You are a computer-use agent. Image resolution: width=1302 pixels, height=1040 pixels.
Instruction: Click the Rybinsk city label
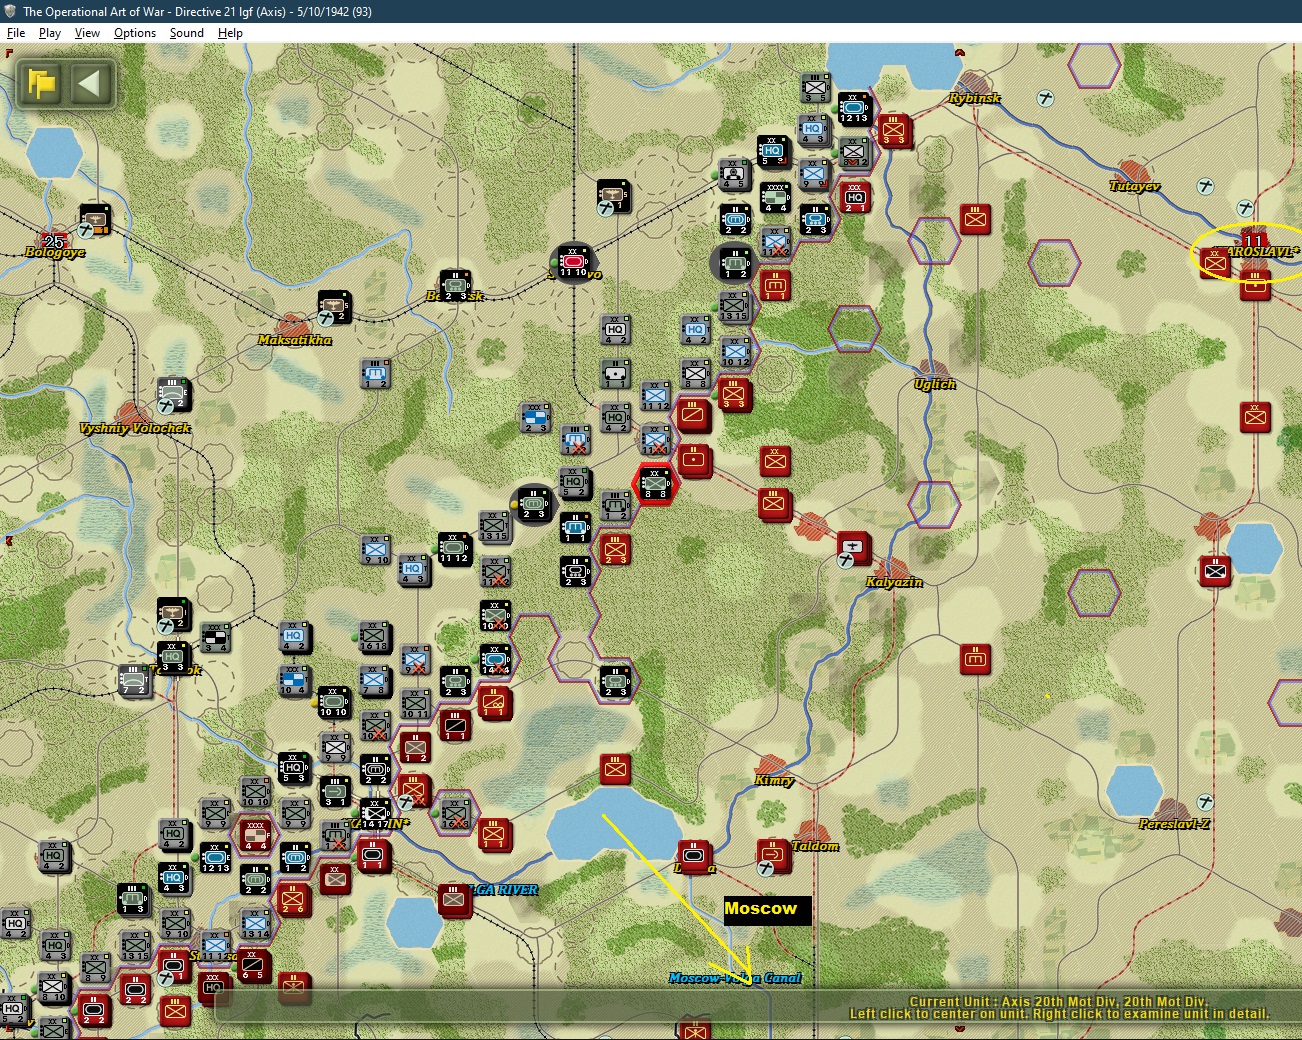tap(974, 98)
